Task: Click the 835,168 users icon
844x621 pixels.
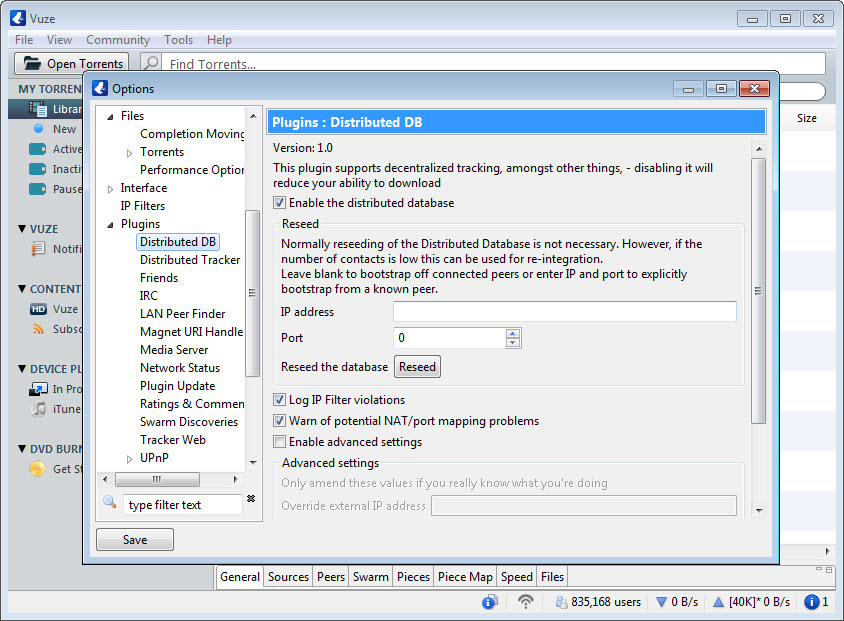Action: (561, 602)
